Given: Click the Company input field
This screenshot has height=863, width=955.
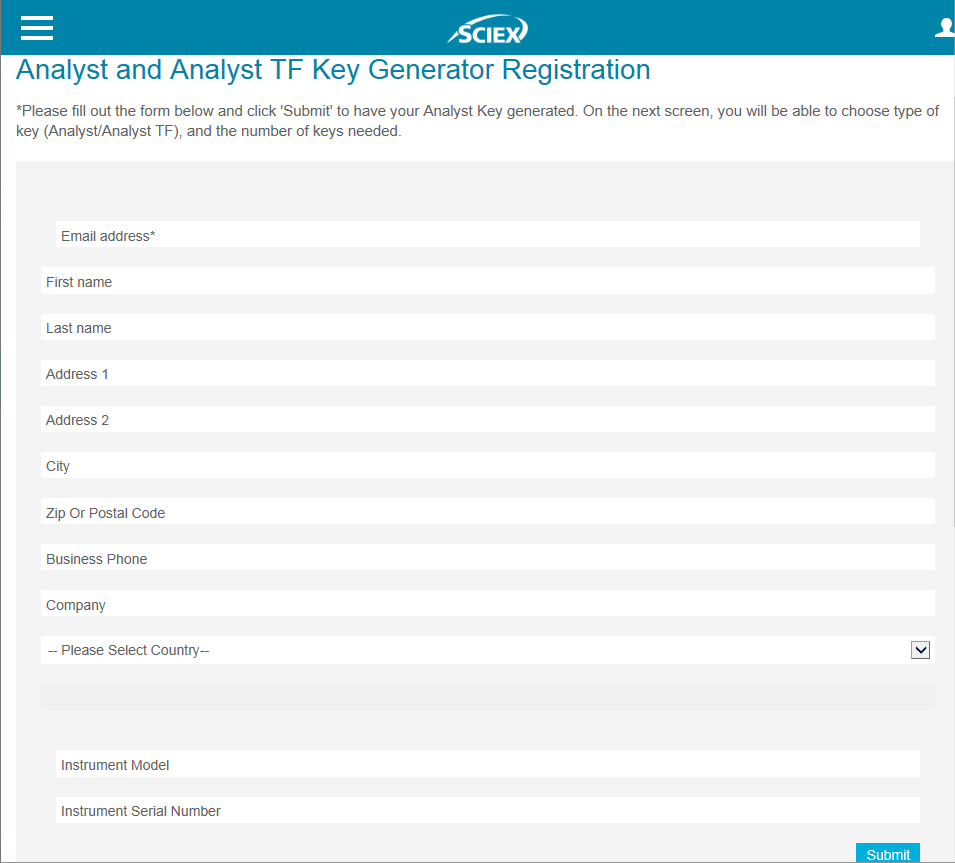Looking at the screenshot, I should (487, 604).
